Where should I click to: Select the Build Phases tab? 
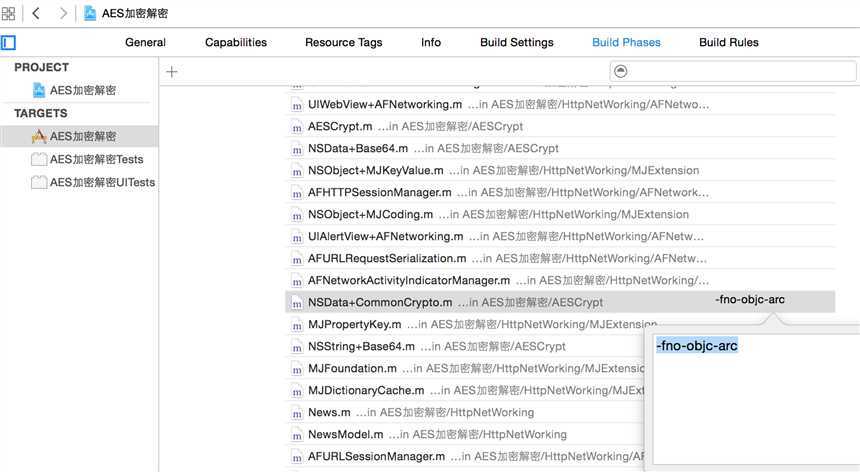click(x=626, y=42)
